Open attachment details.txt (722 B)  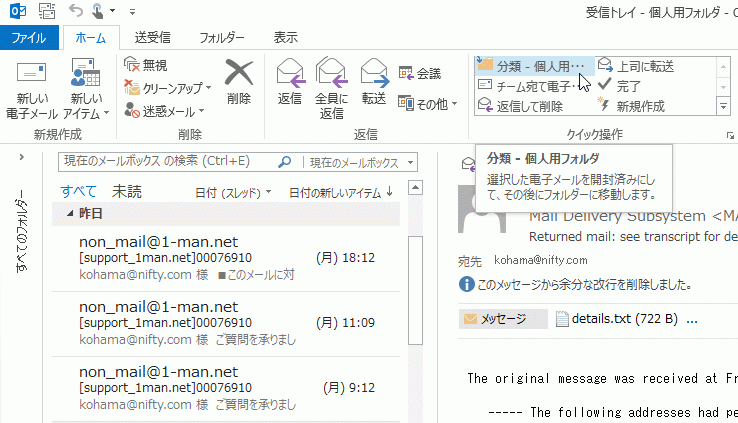(x=617, y=319)
